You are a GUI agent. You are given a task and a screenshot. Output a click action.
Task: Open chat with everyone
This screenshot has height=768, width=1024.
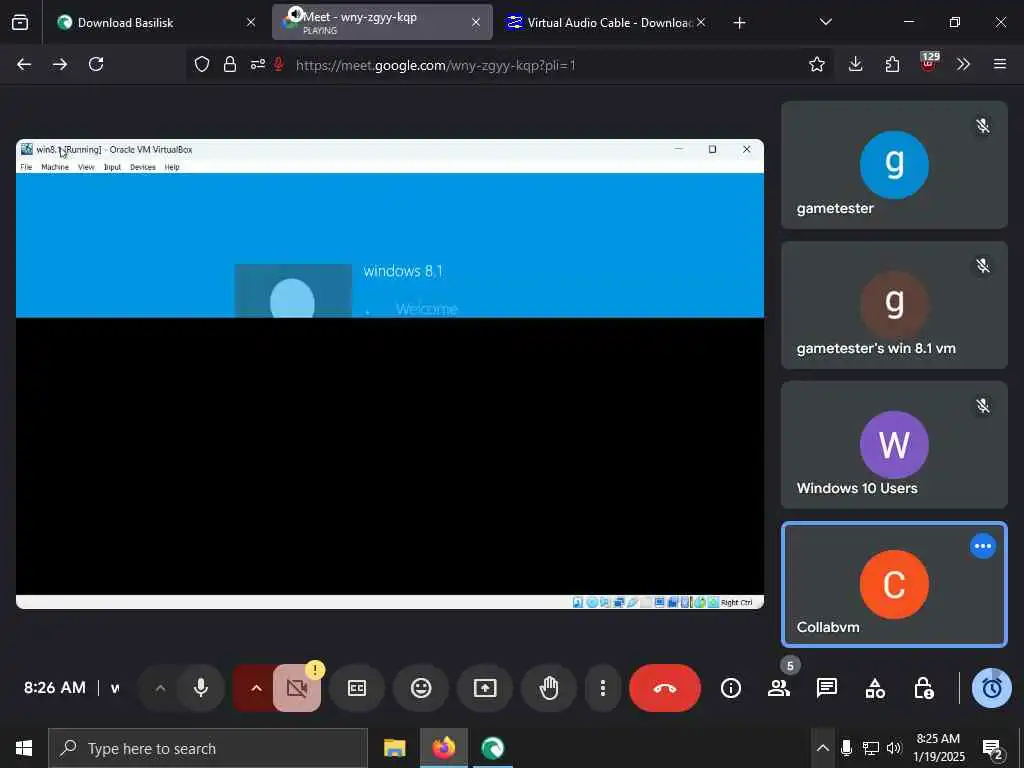(827, 688)
